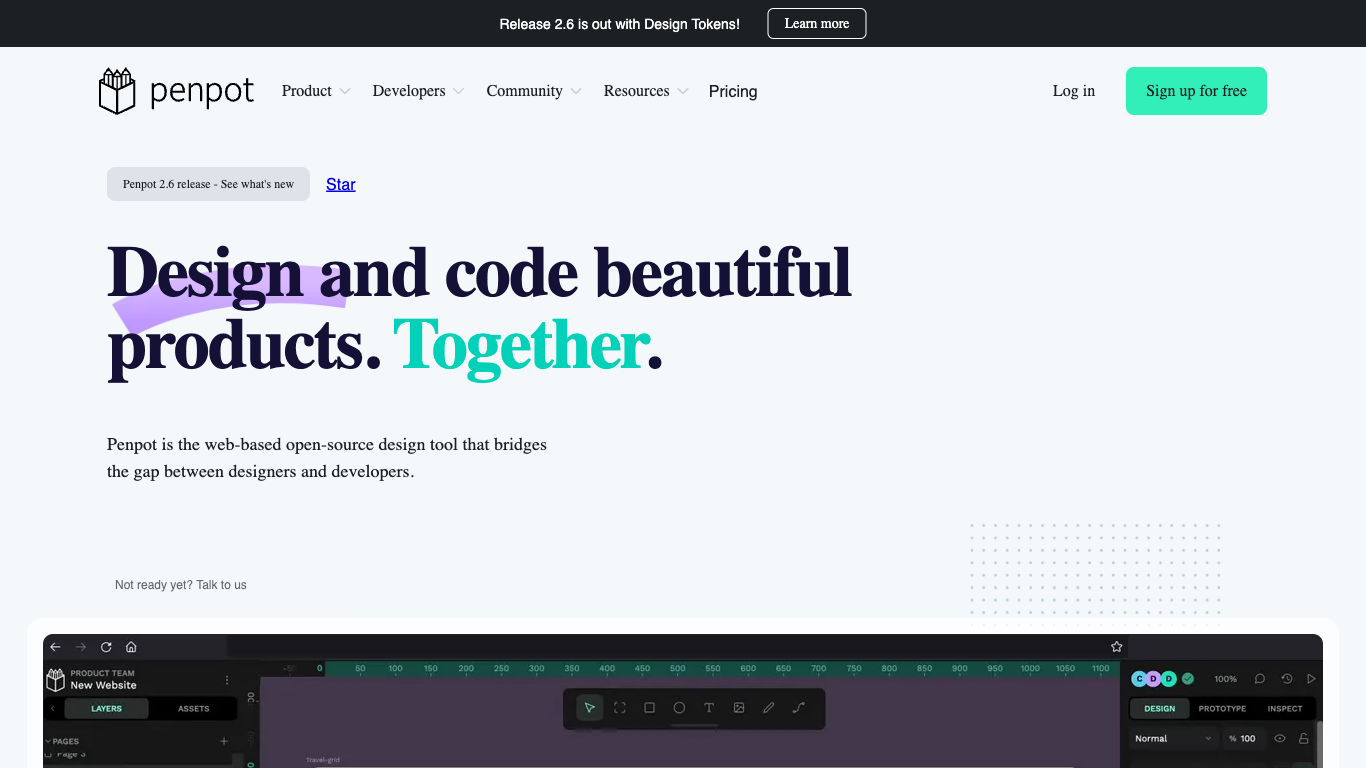Viewport: 1366px width, 768px height.
Task: Click the purple D user avatar
Action: [x=1153, y=679]
